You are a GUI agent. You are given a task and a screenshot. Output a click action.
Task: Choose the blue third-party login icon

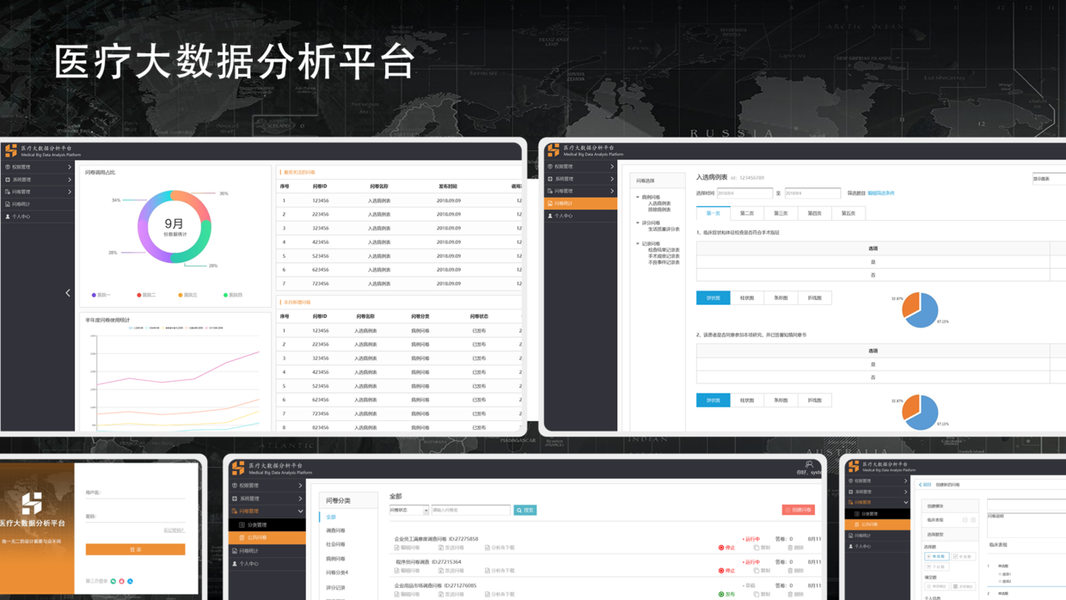[x=131, y=581]
